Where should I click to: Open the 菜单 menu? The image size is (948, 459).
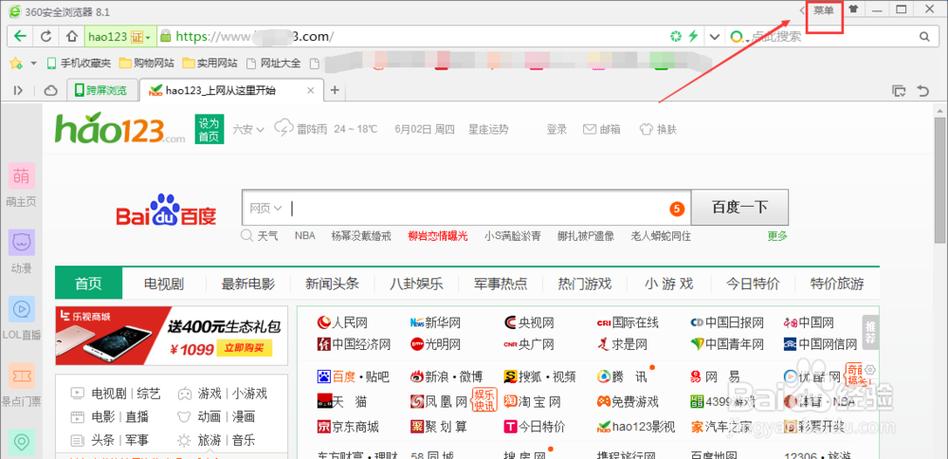click(823, 10)
